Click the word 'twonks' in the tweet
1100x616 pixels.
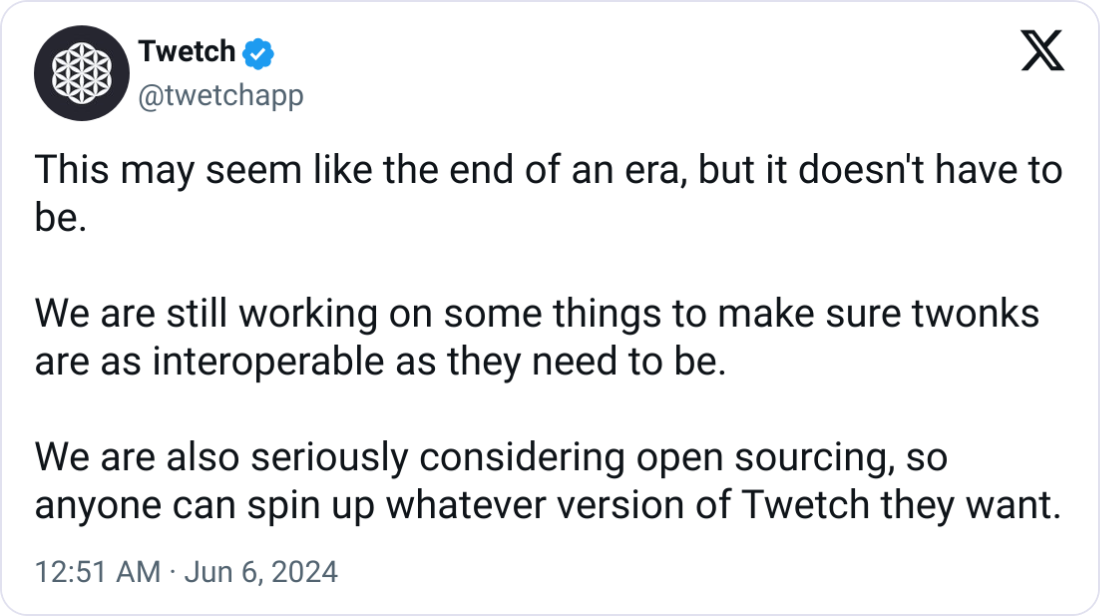point(975,313)
